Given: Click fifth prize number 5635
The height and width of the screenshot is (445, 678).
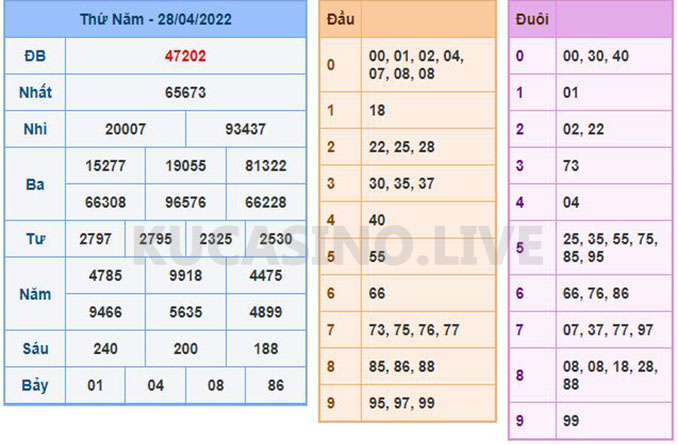Looking at the screenshot, I should [185, 312].
